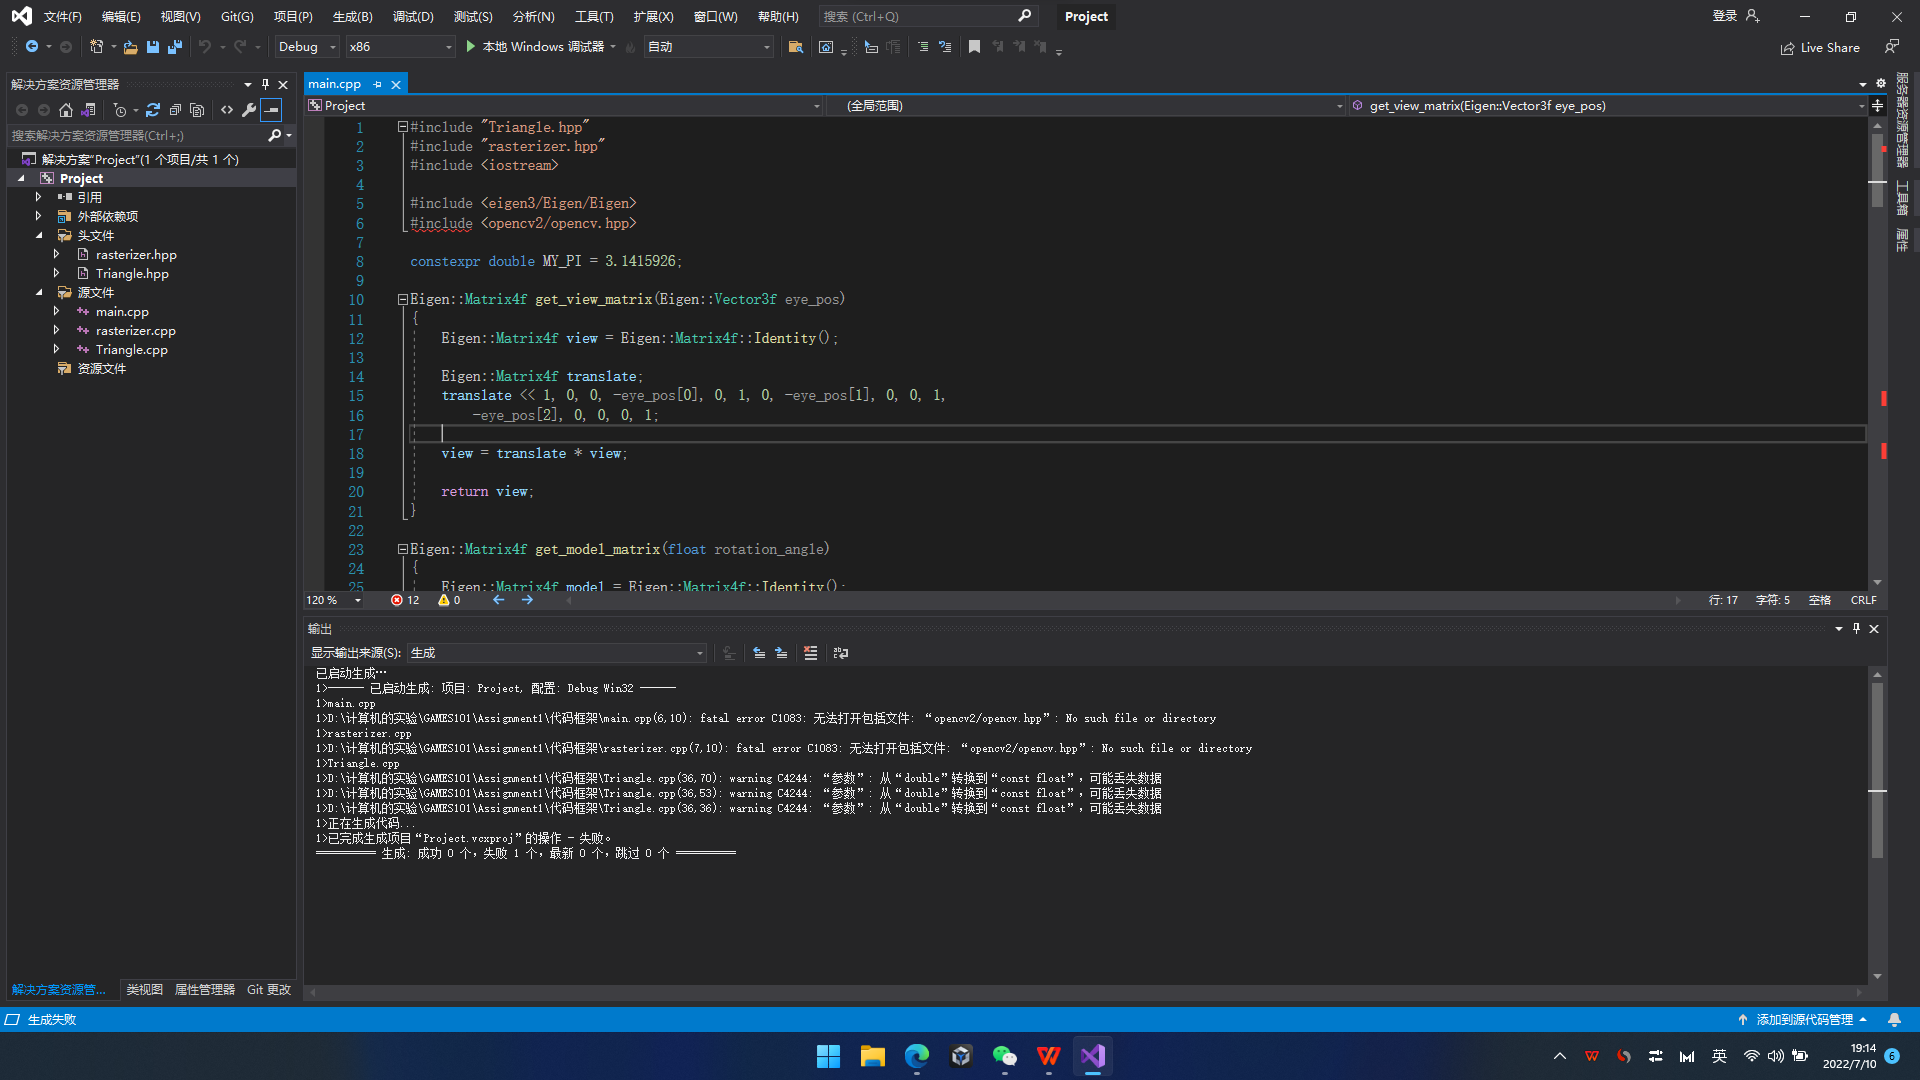Toggle the Show Output pin button

pos(1856,628)
